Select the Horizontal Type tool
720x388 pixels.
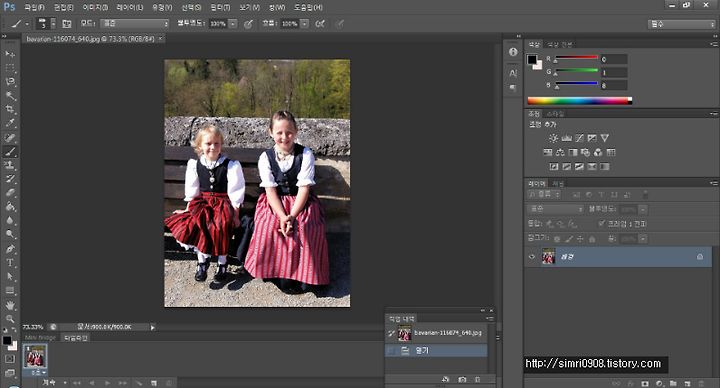pos(10,263)
